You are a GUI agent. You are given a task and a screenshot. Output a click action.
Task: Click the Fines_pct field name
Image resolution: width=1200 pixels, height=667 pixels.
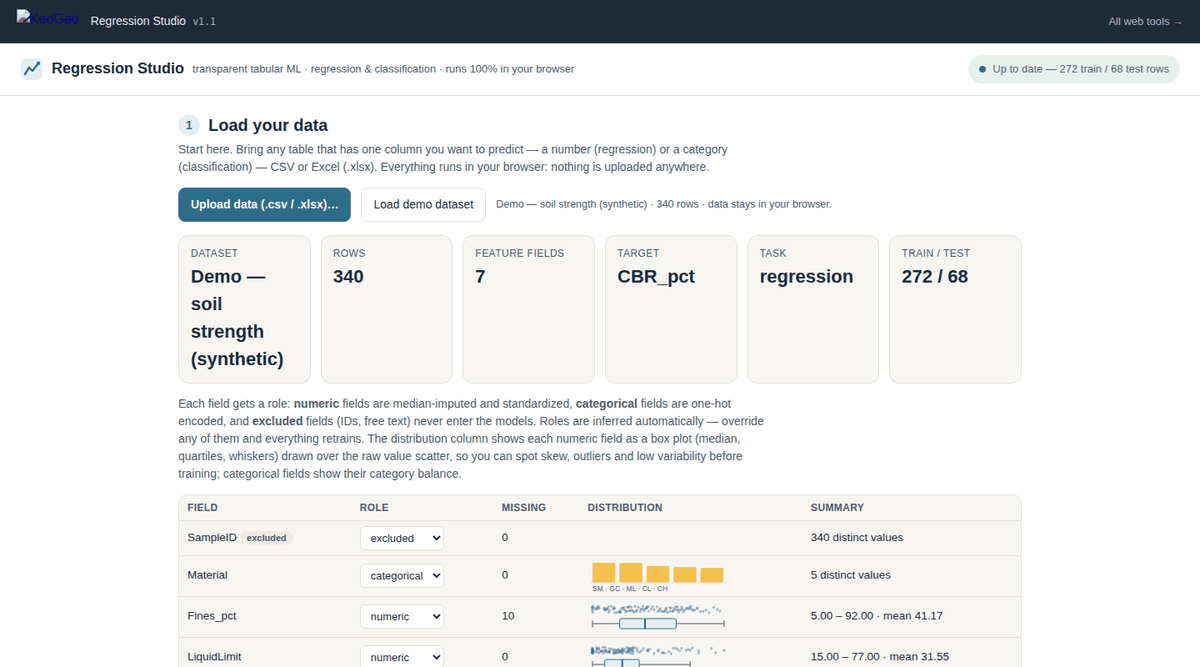pos(212,616)
